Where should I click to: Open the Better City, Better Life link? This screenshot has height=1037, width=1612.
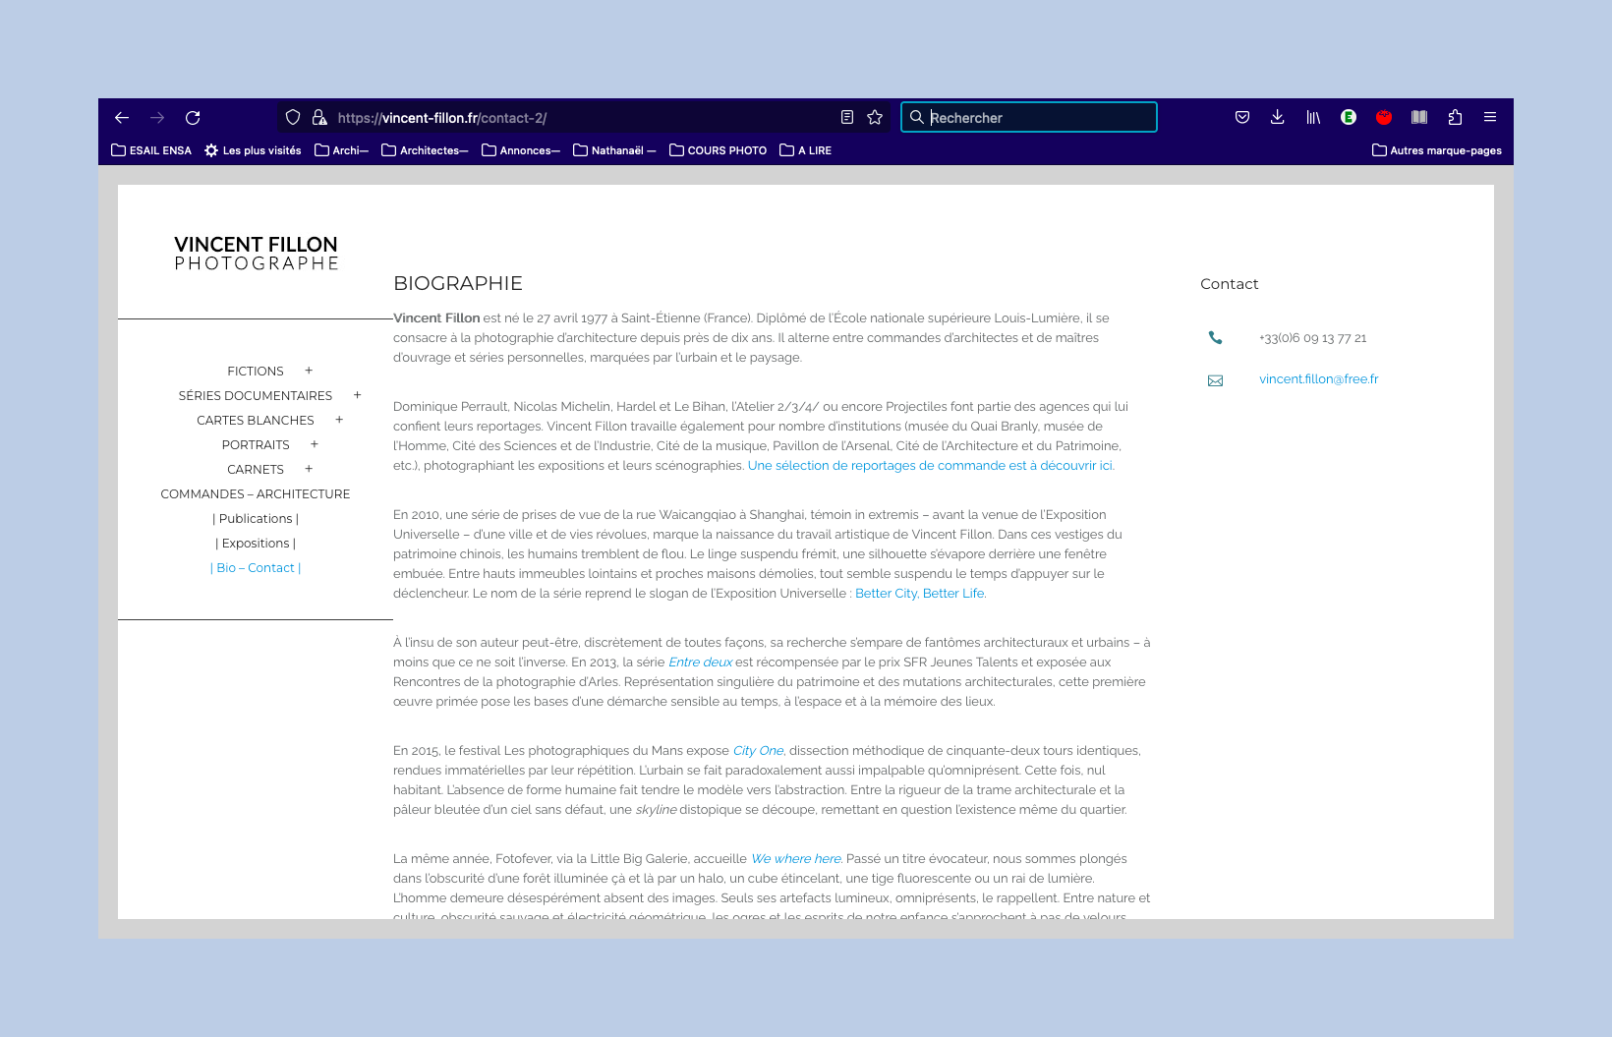click(919, 594)
